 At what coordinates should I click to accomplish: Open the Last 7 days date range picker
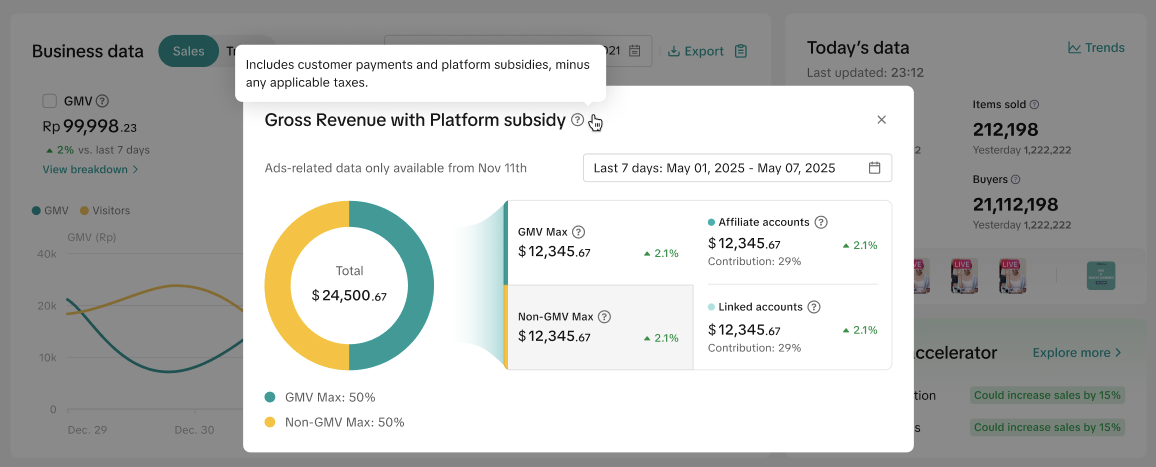736,168
